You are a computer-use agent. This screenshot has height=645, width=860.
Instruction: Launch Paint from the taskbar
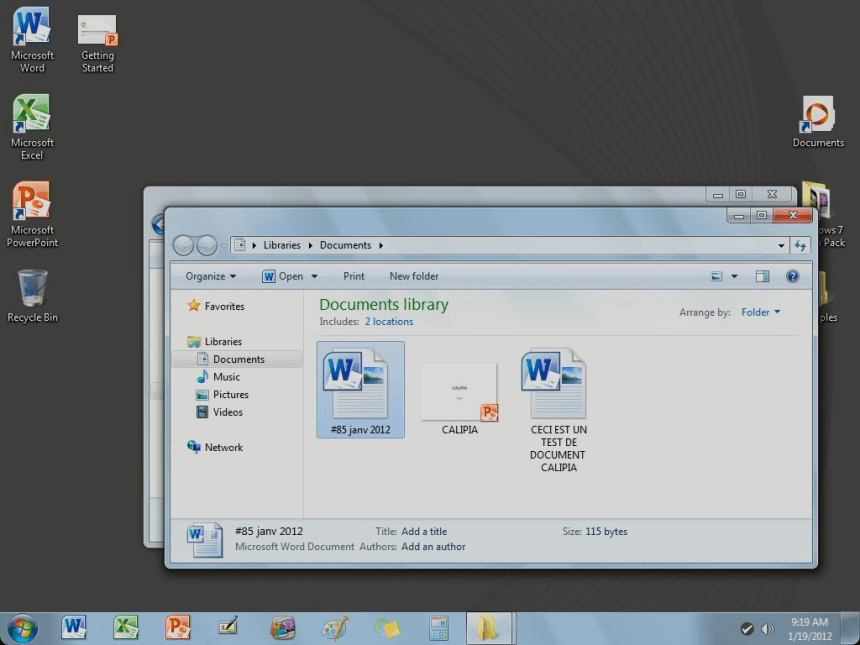pos(334,628)
